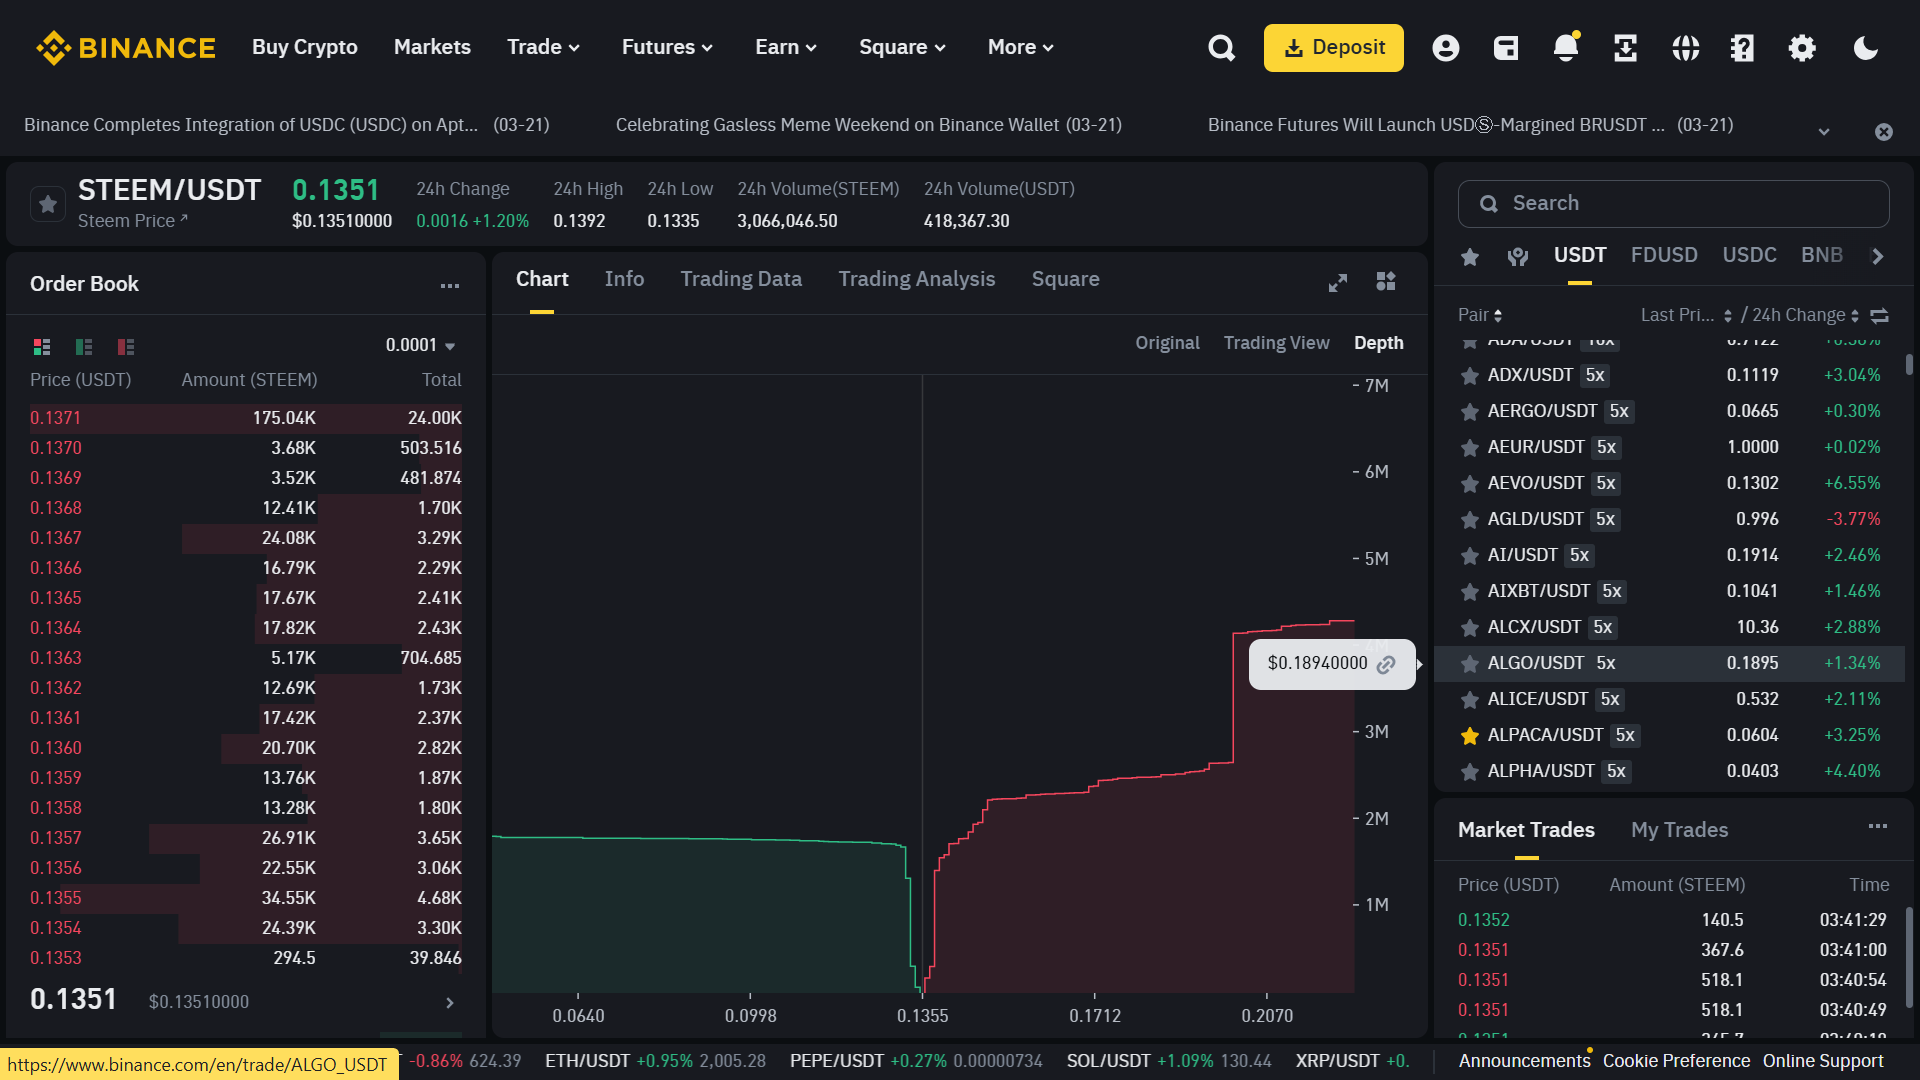This screenshot has width=1920, height=1080.
Task: Open the notifications bell
Action: (x=1566, y=48)
